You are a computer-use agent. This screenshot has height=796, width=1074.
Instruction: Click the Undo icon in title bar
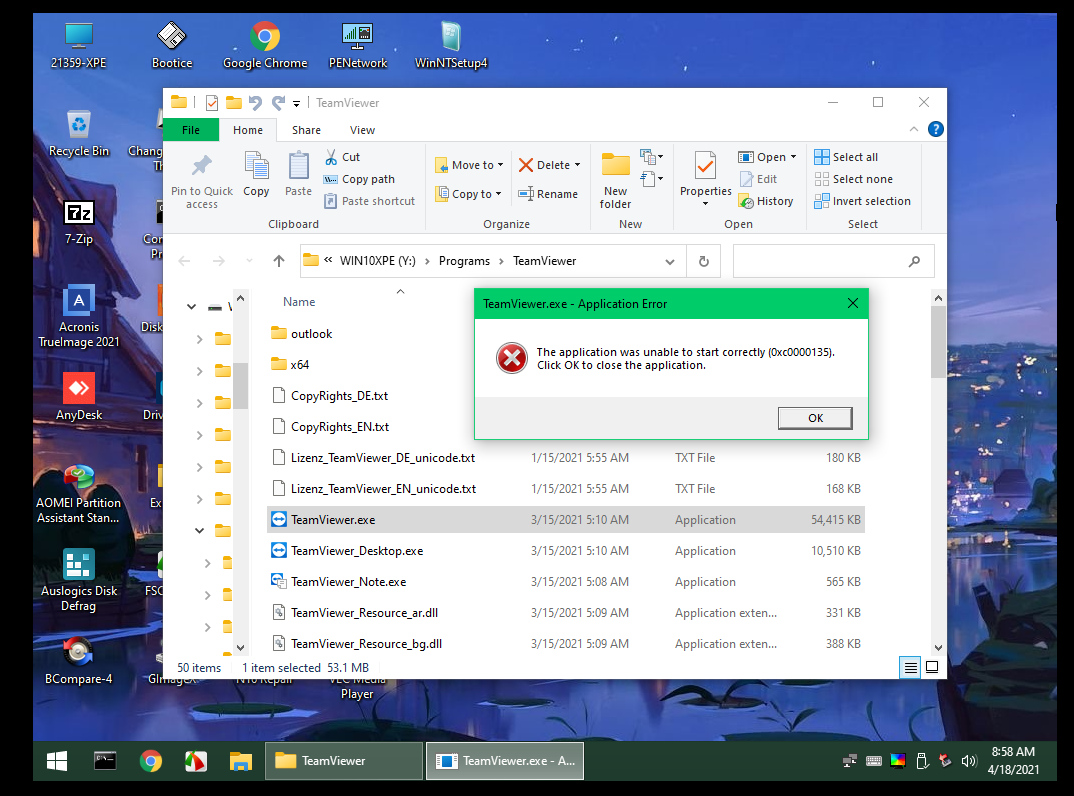tap(255, 103)
